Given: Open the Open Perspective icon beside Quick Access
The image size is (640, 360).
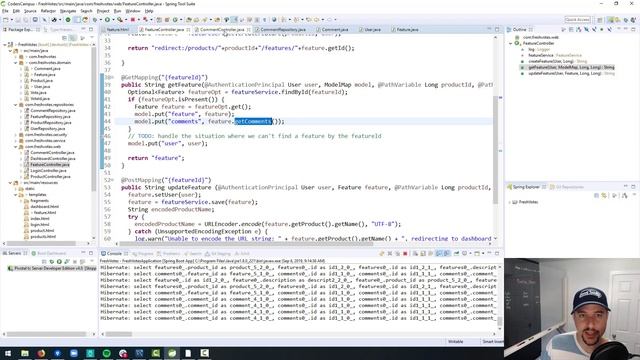Looking at the screenshot, I should coord(600,20).
